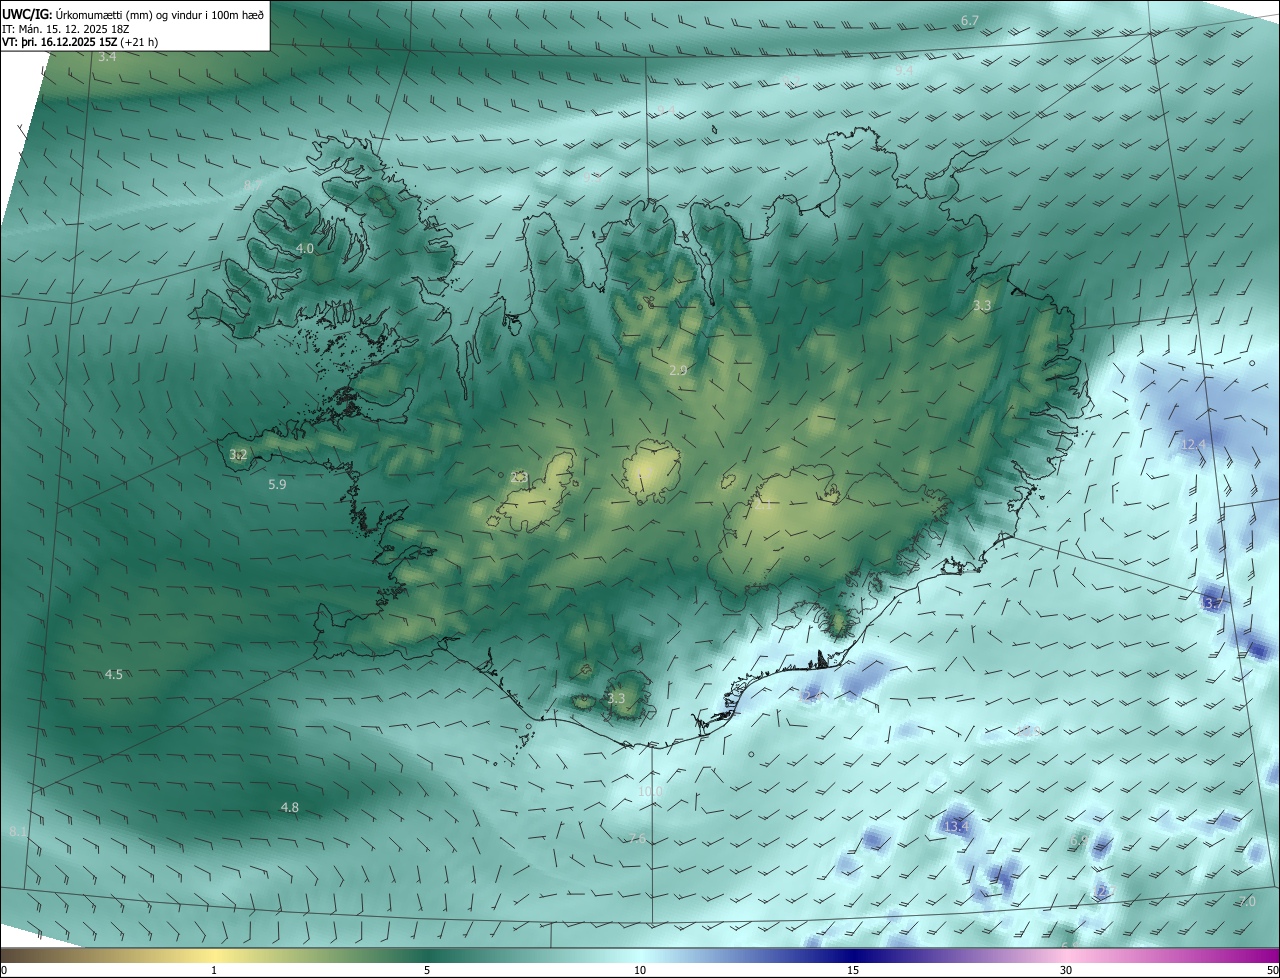
Task: Click the 3.3 value inside the southern glacier outline
Action: [x=616, y=699]
